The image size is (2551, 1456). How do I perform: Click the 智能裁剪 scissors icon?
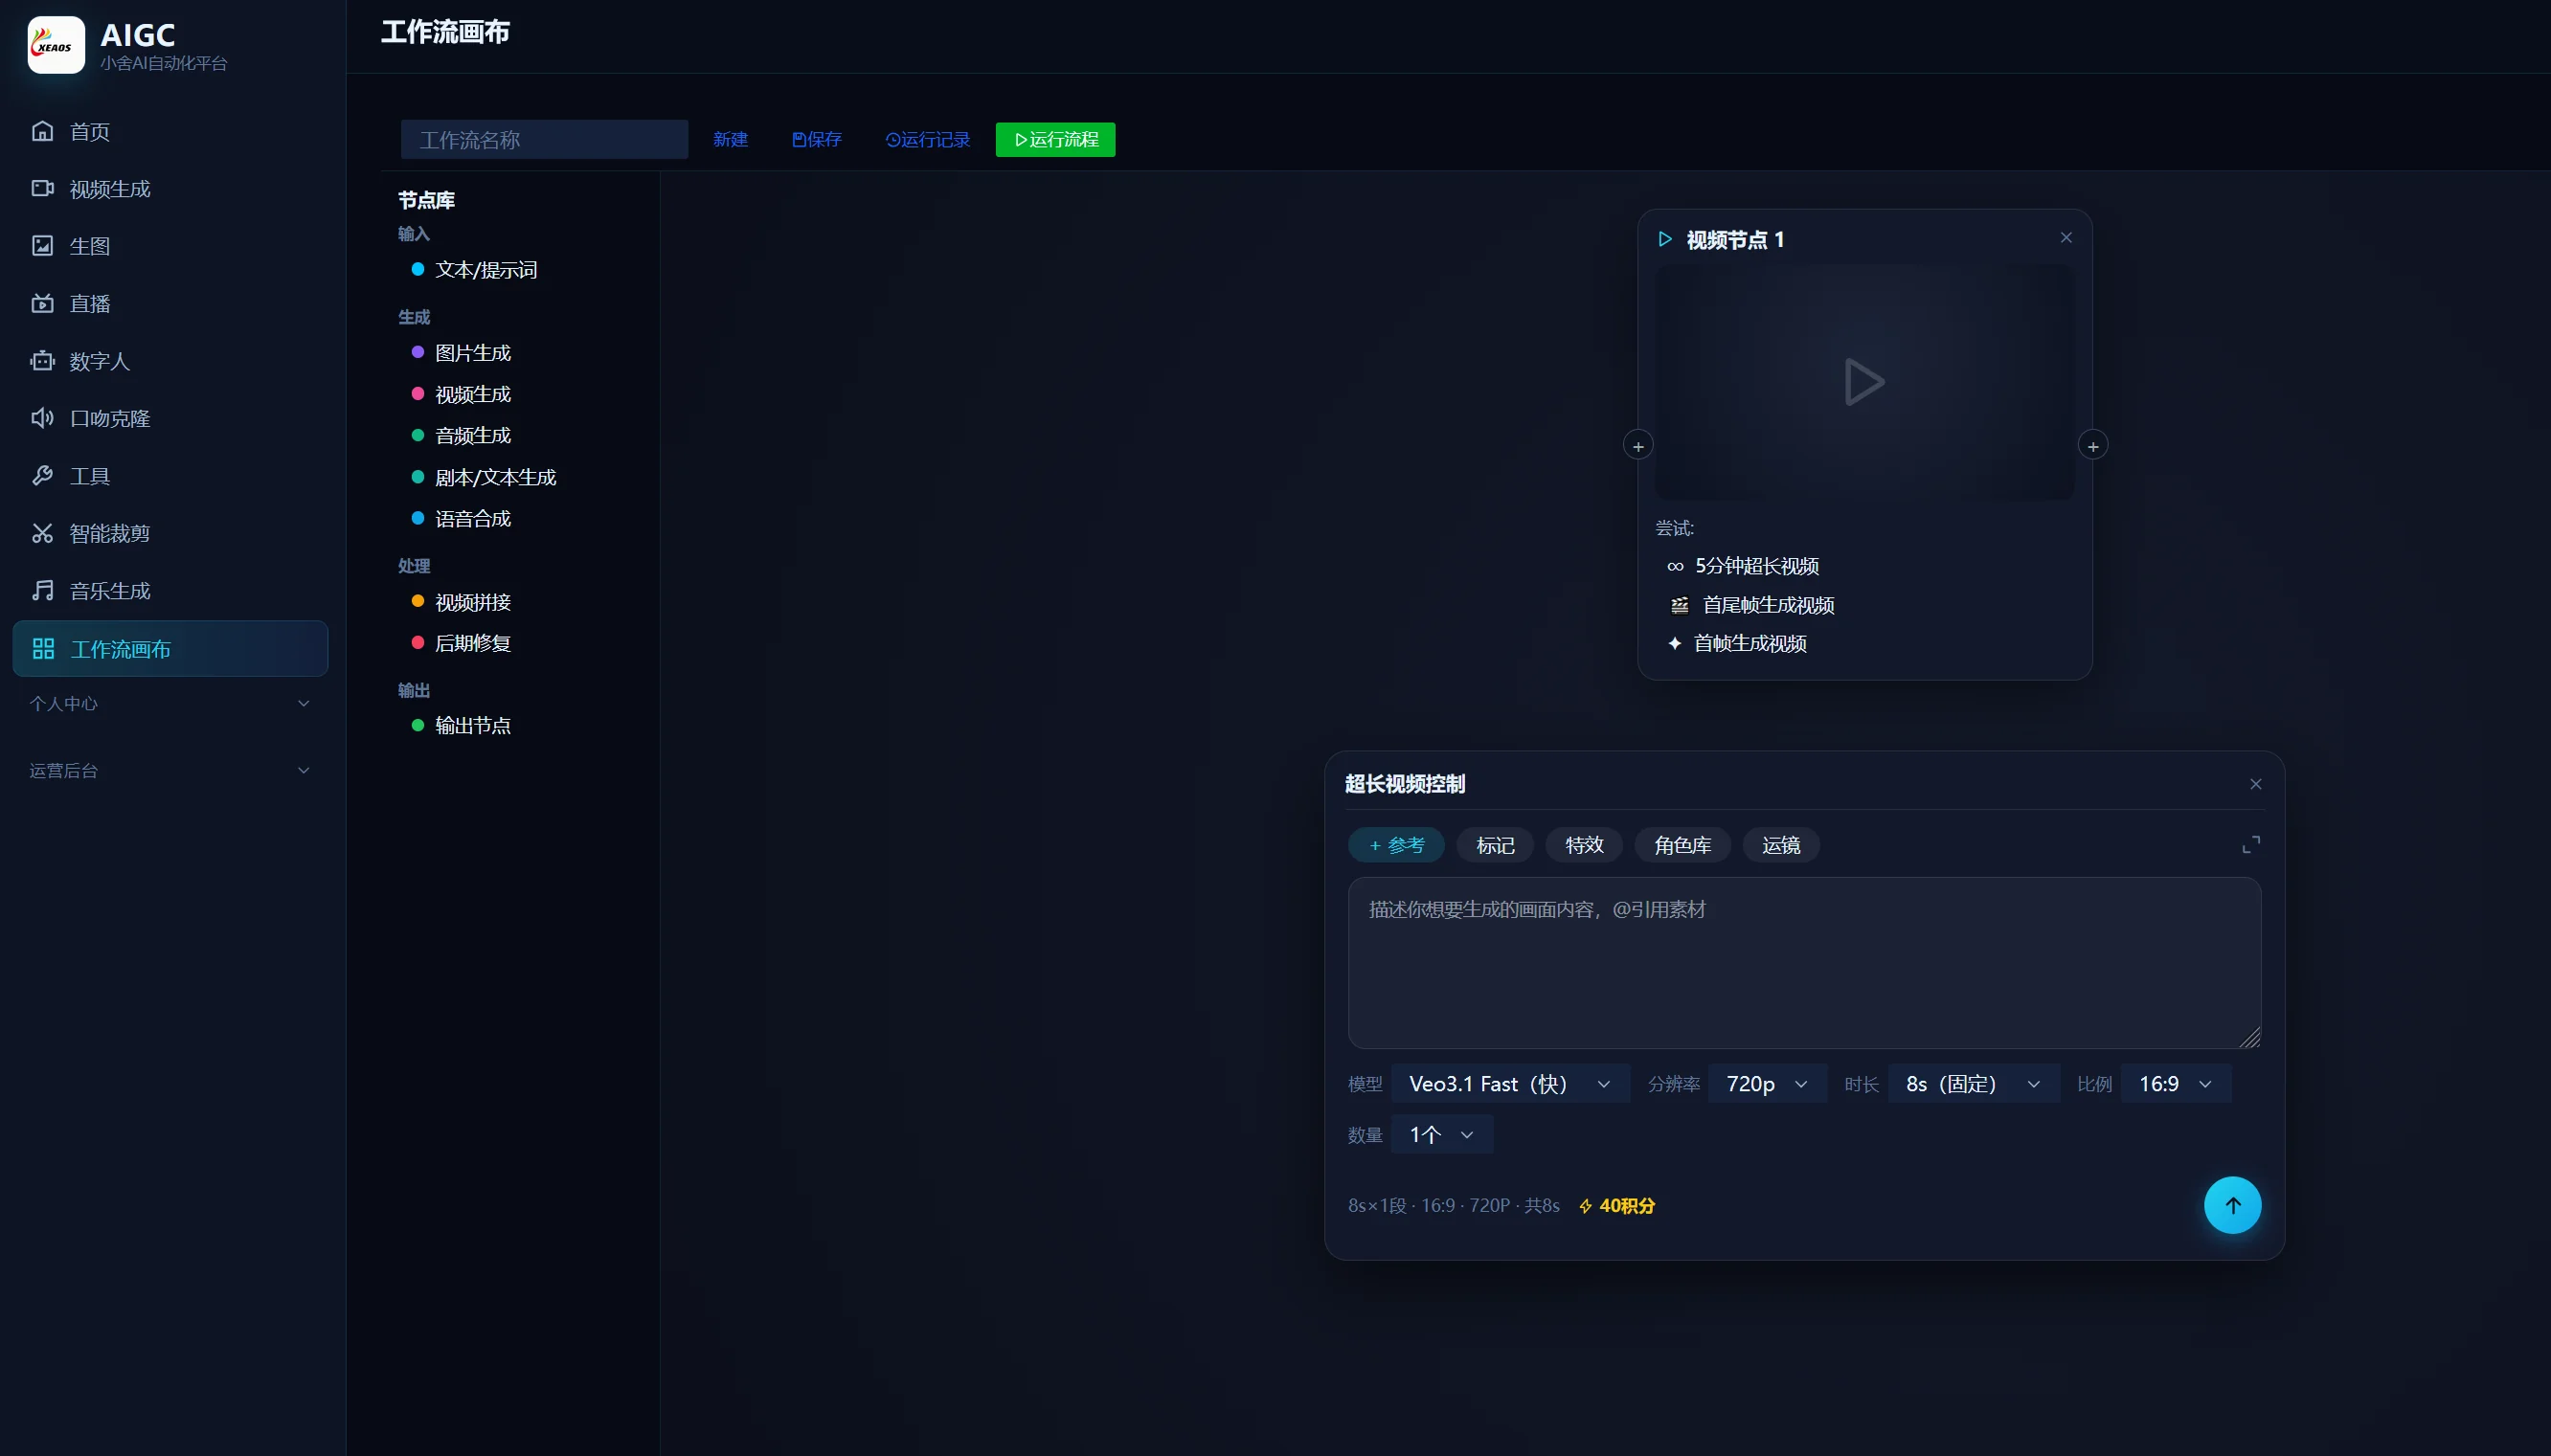pos(42,533)
